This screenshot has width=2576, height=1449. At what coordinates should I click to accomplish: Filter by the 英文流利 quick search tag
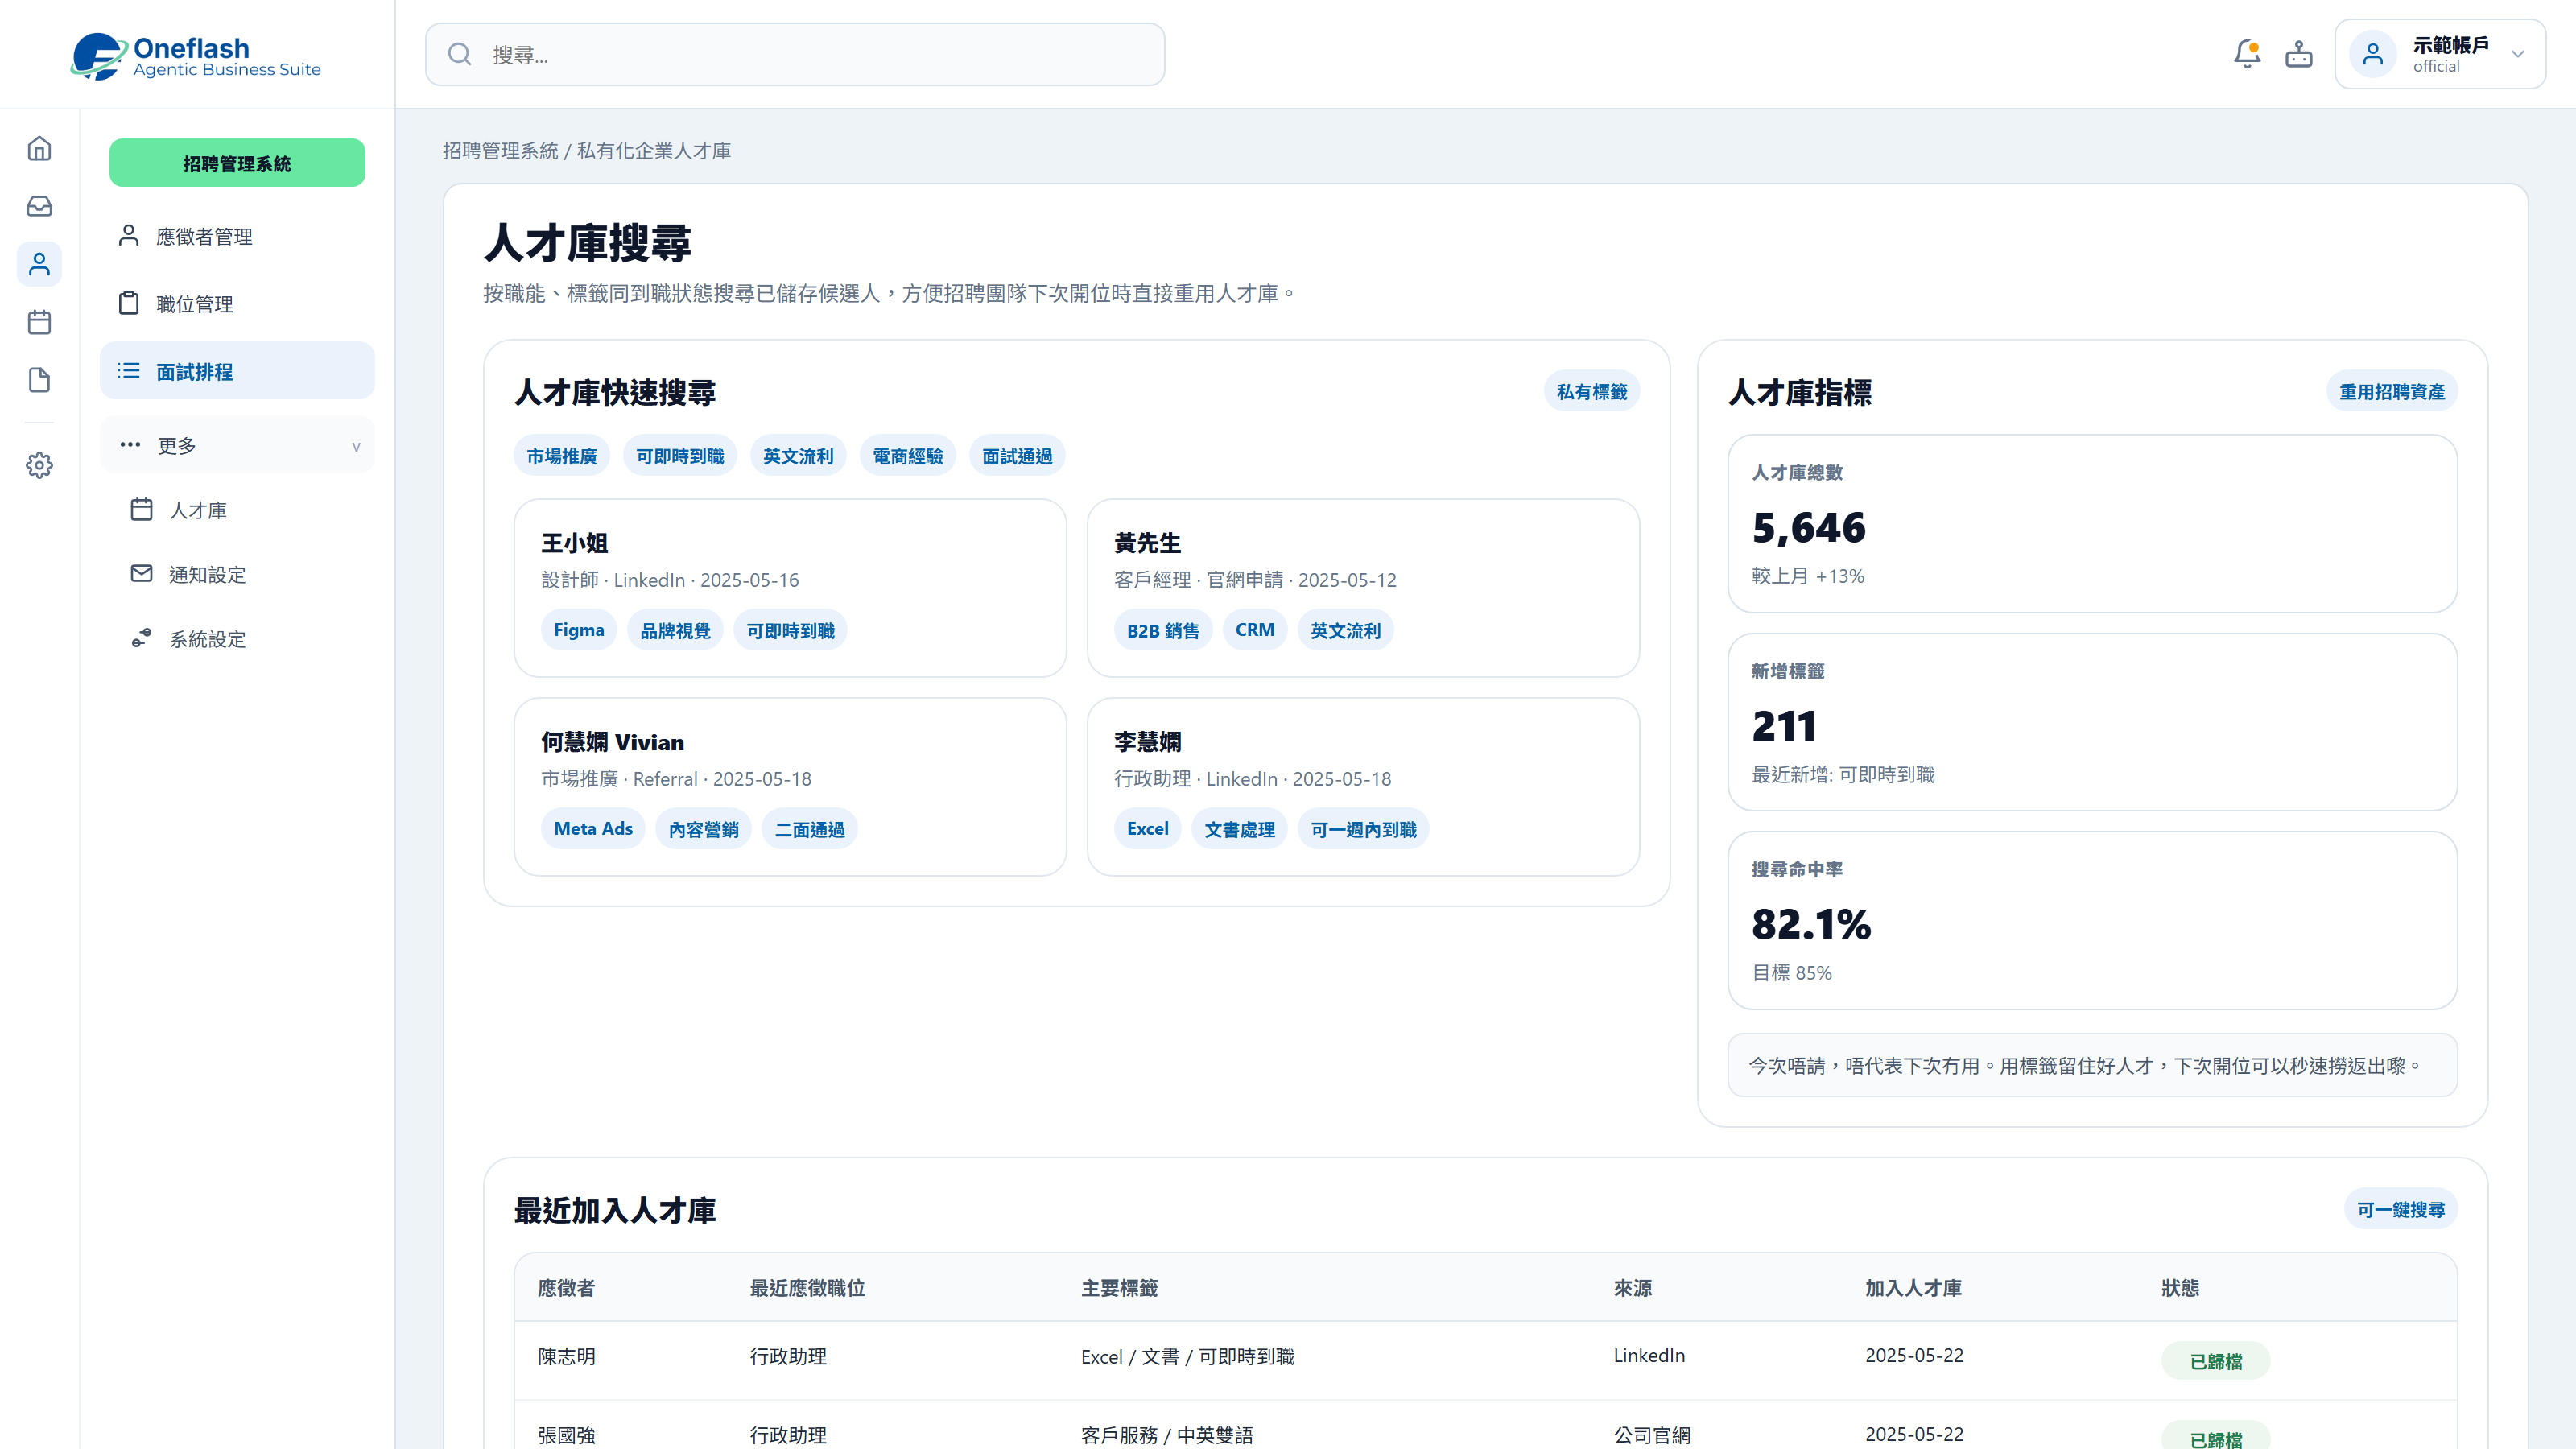point(798,456)
